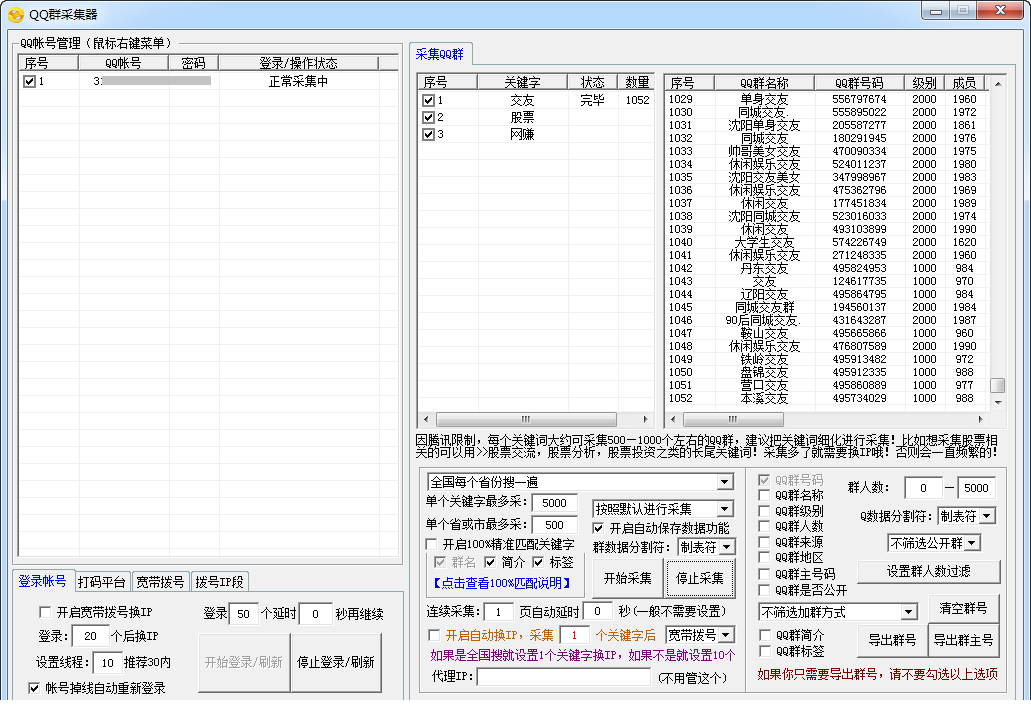Check the QQ群标签 export option
Image resolution: width=1031 pixels, height=723 pixels.
765,651
